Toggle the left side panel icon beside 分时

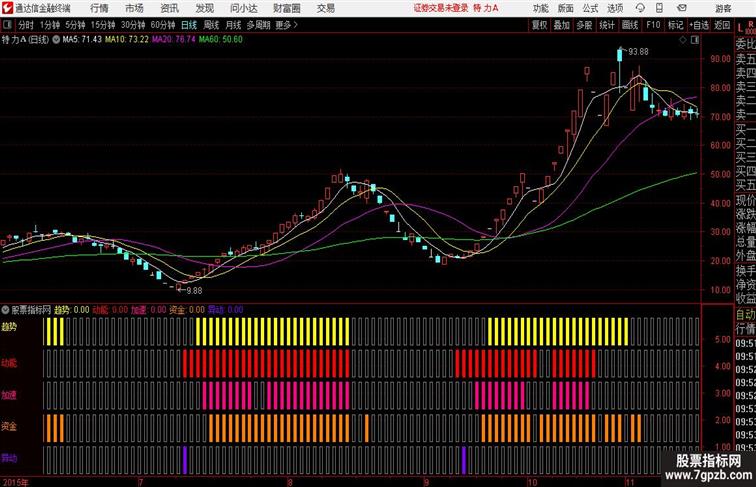click(7, 25)
